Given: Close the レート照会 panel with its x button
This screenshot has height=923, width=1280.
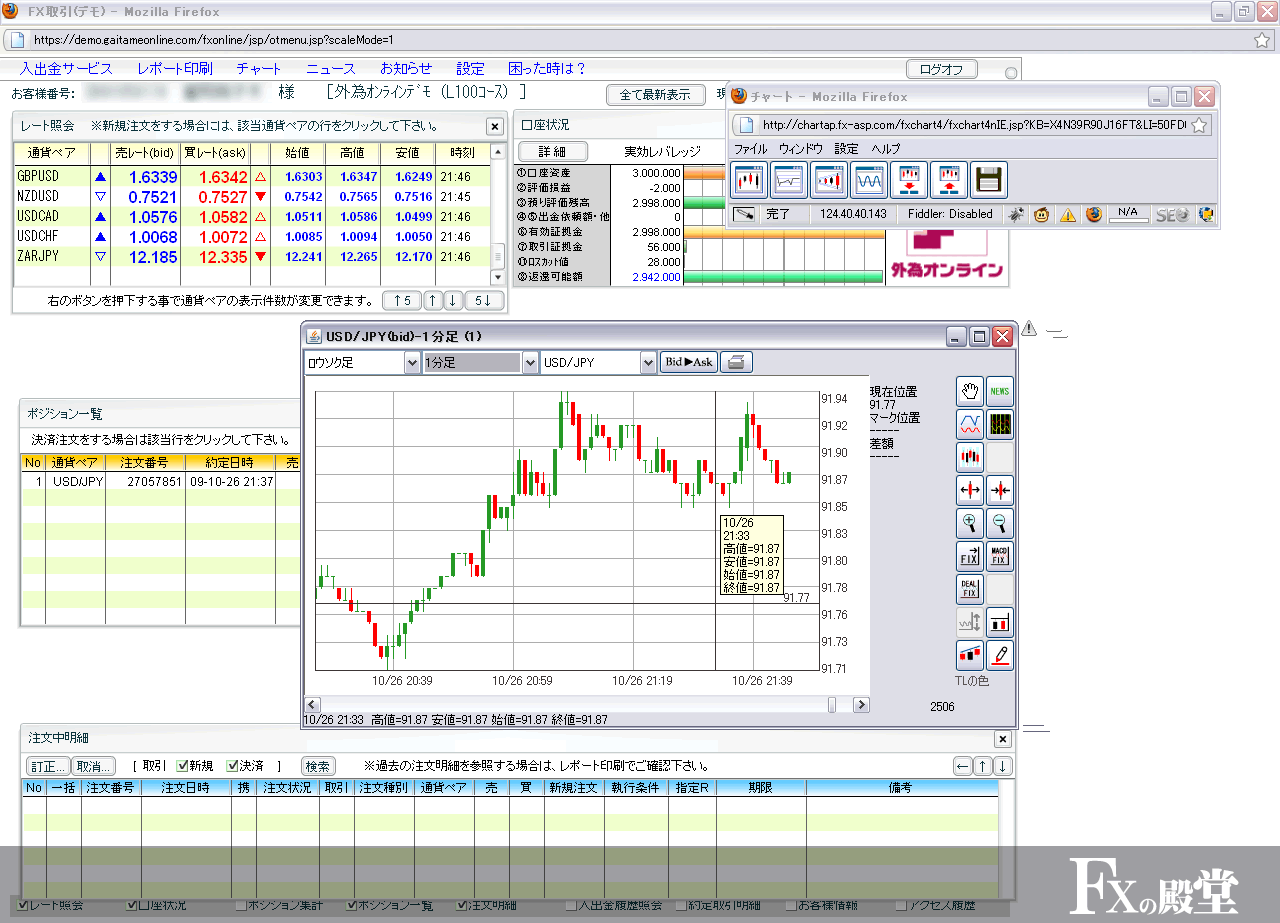Looking at the screenshot, I should (495, 126).
